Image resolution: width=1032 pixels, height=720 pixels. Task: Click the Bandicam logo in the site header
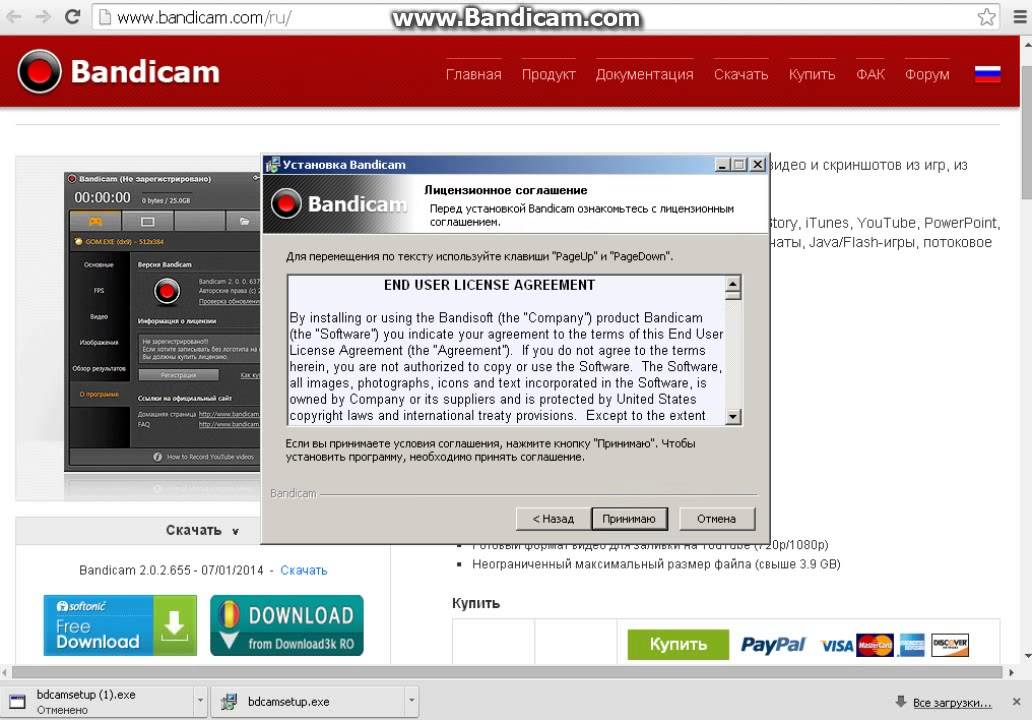point(118,72)
